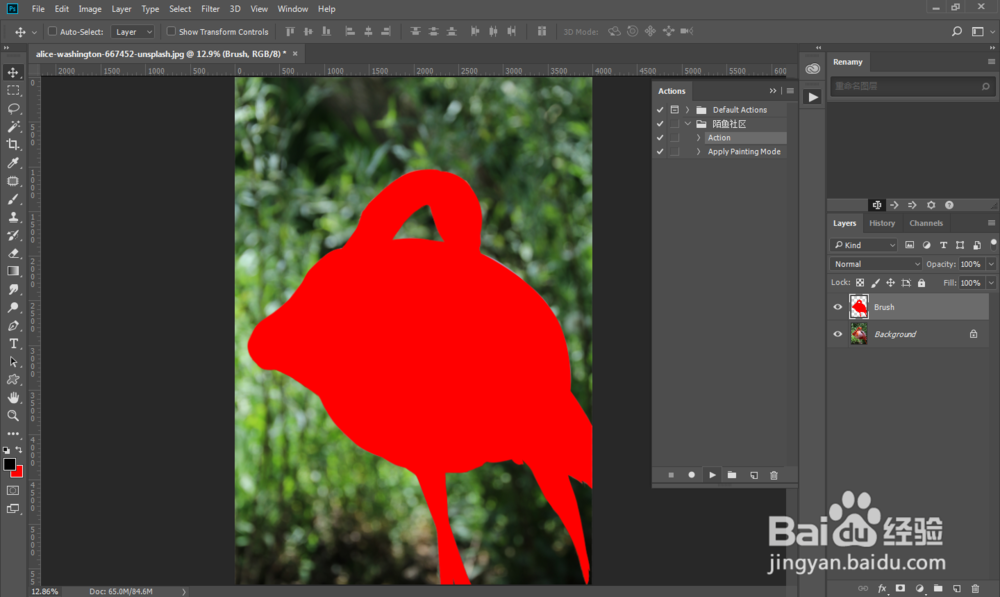Open layer style fx menu
The width and height of the screenshot is (1000, 597).
[882, 588]
